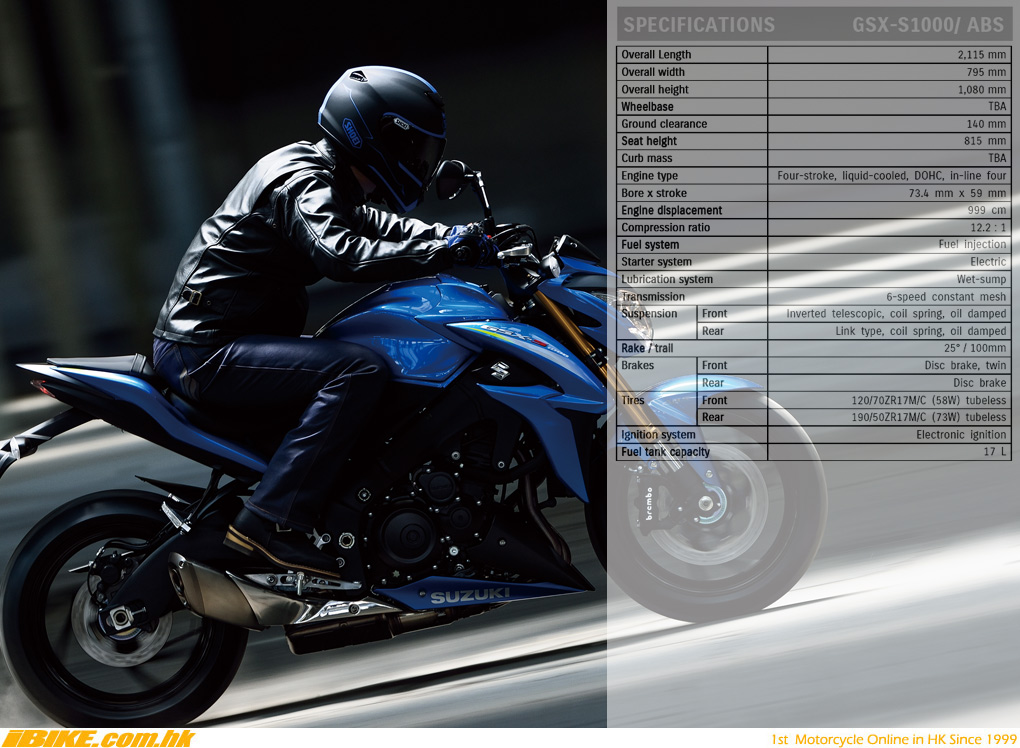The image size is (1020, 748).
Task: Click the Wet-sump value
Action: [981, 279]
